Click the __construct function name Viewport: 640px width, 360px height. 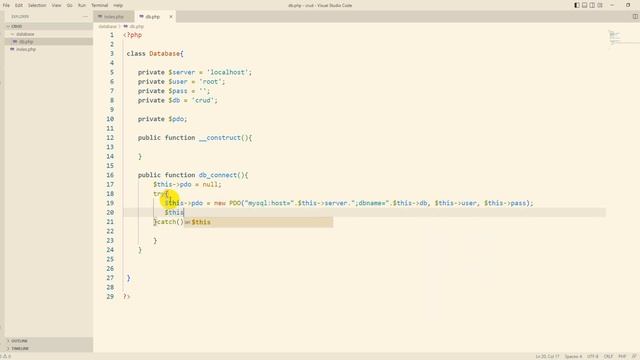(220, 138)
